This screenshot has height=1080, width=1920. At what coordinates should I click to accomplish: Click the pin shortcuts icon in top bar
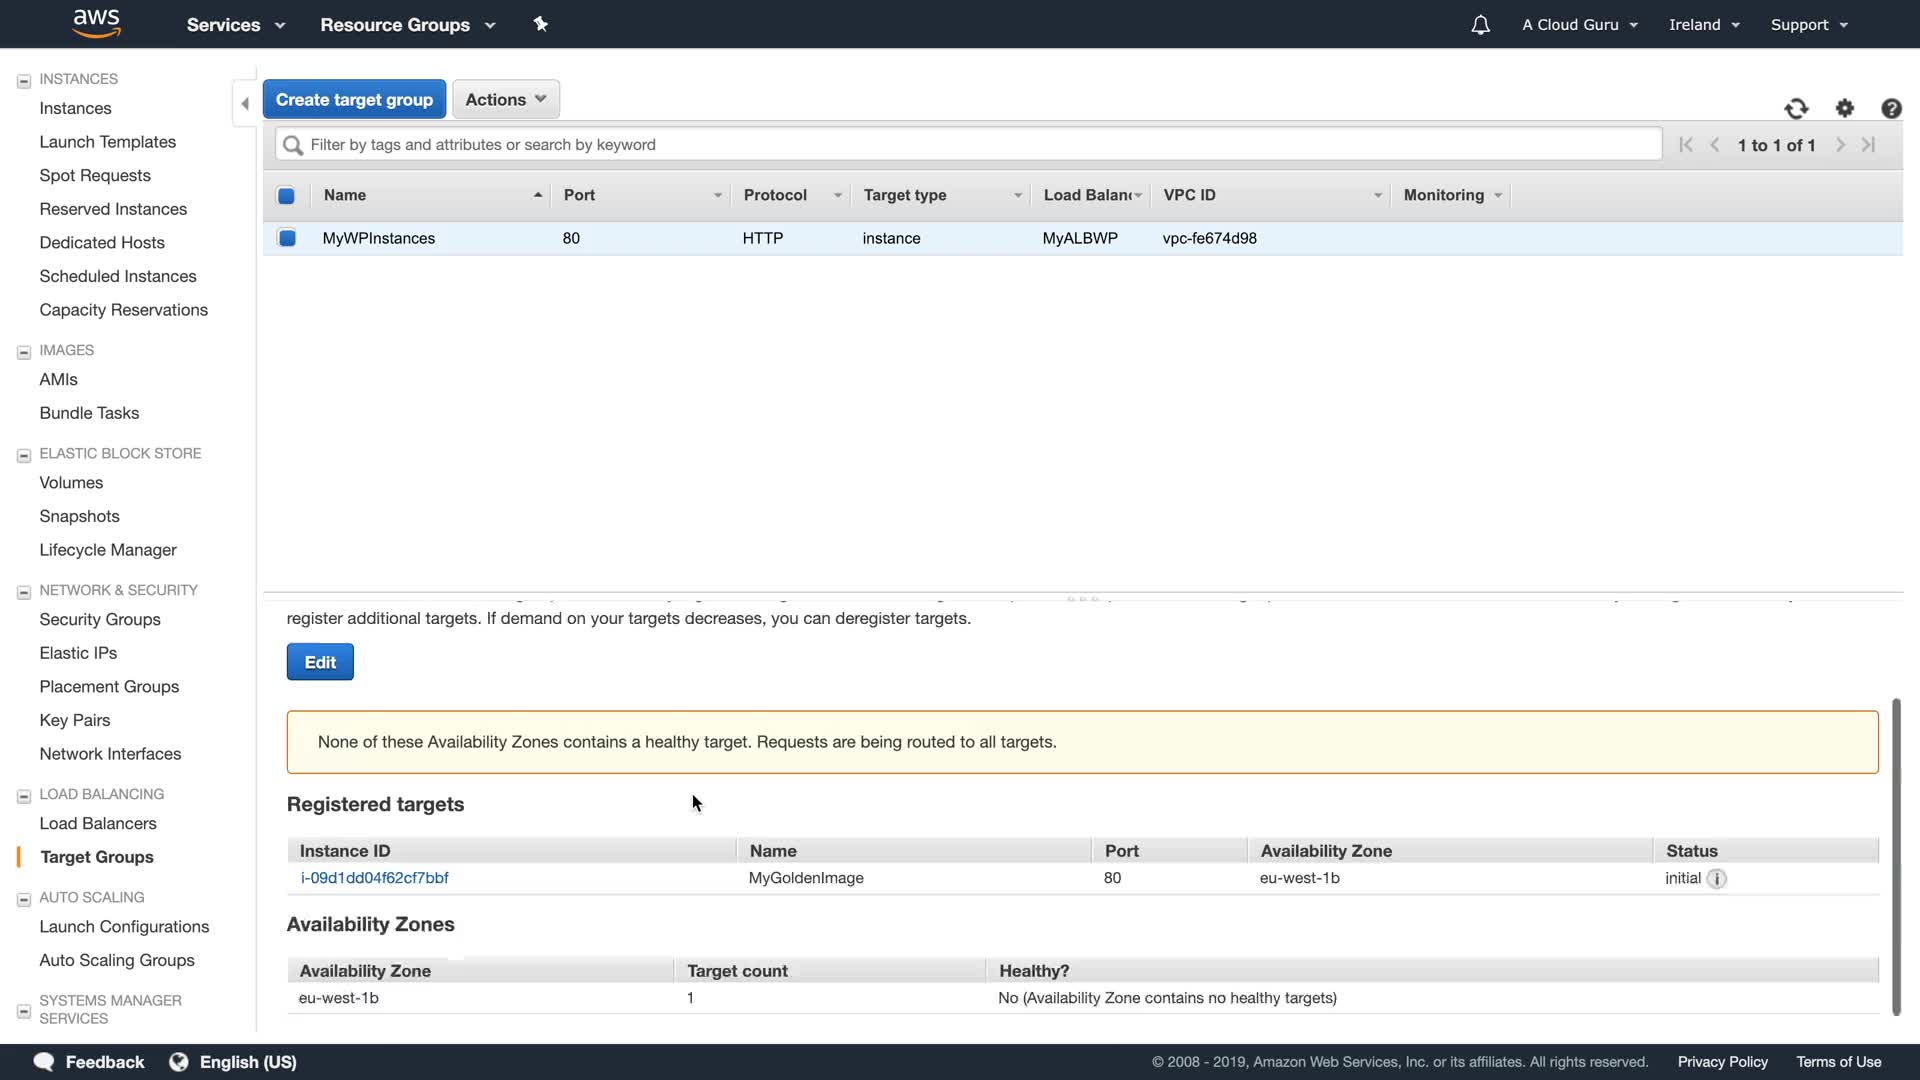pos(540,24)
